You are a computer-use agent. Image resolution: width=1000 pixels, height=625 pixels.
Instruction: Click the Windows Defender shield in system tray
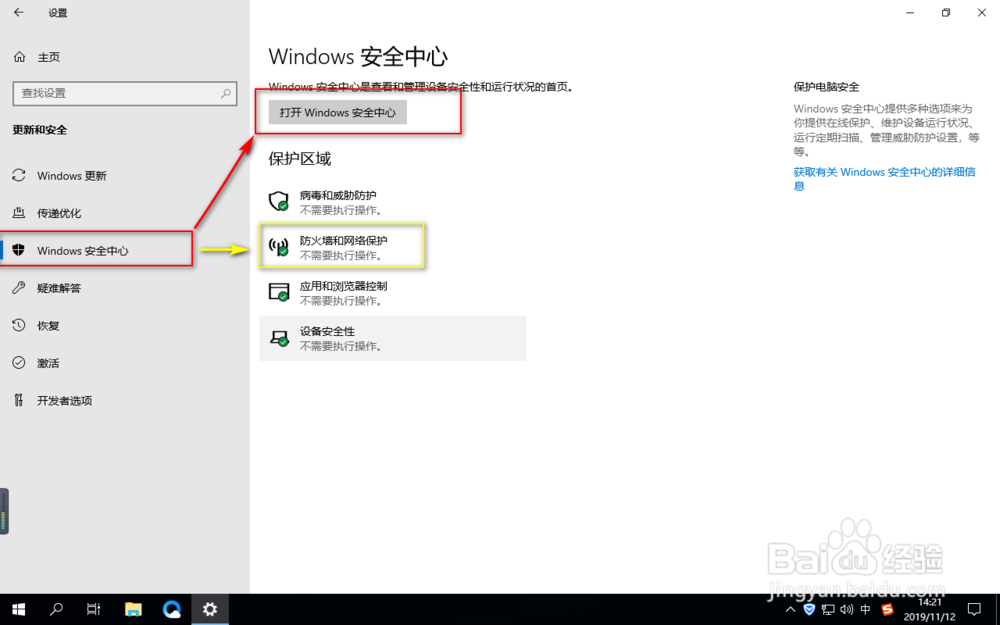point(810,609)
